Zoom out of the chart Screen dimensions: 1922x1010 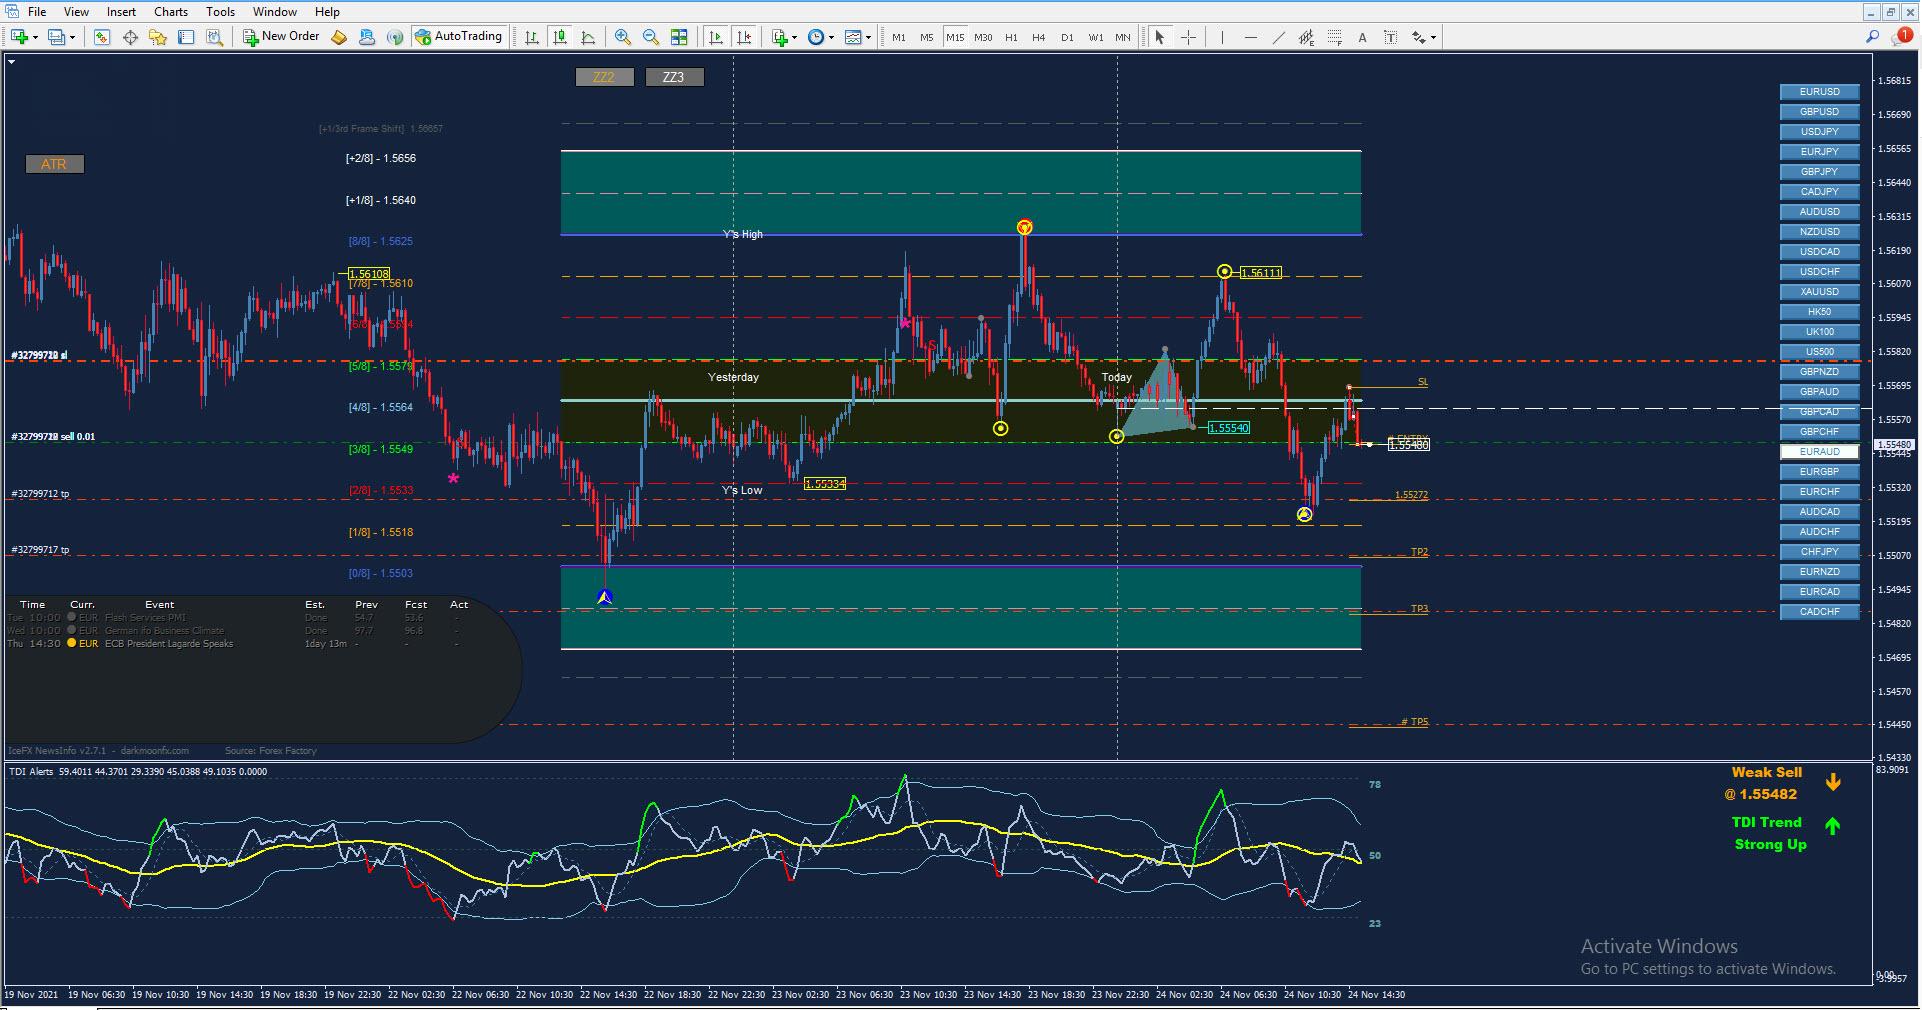click(650, 37)
